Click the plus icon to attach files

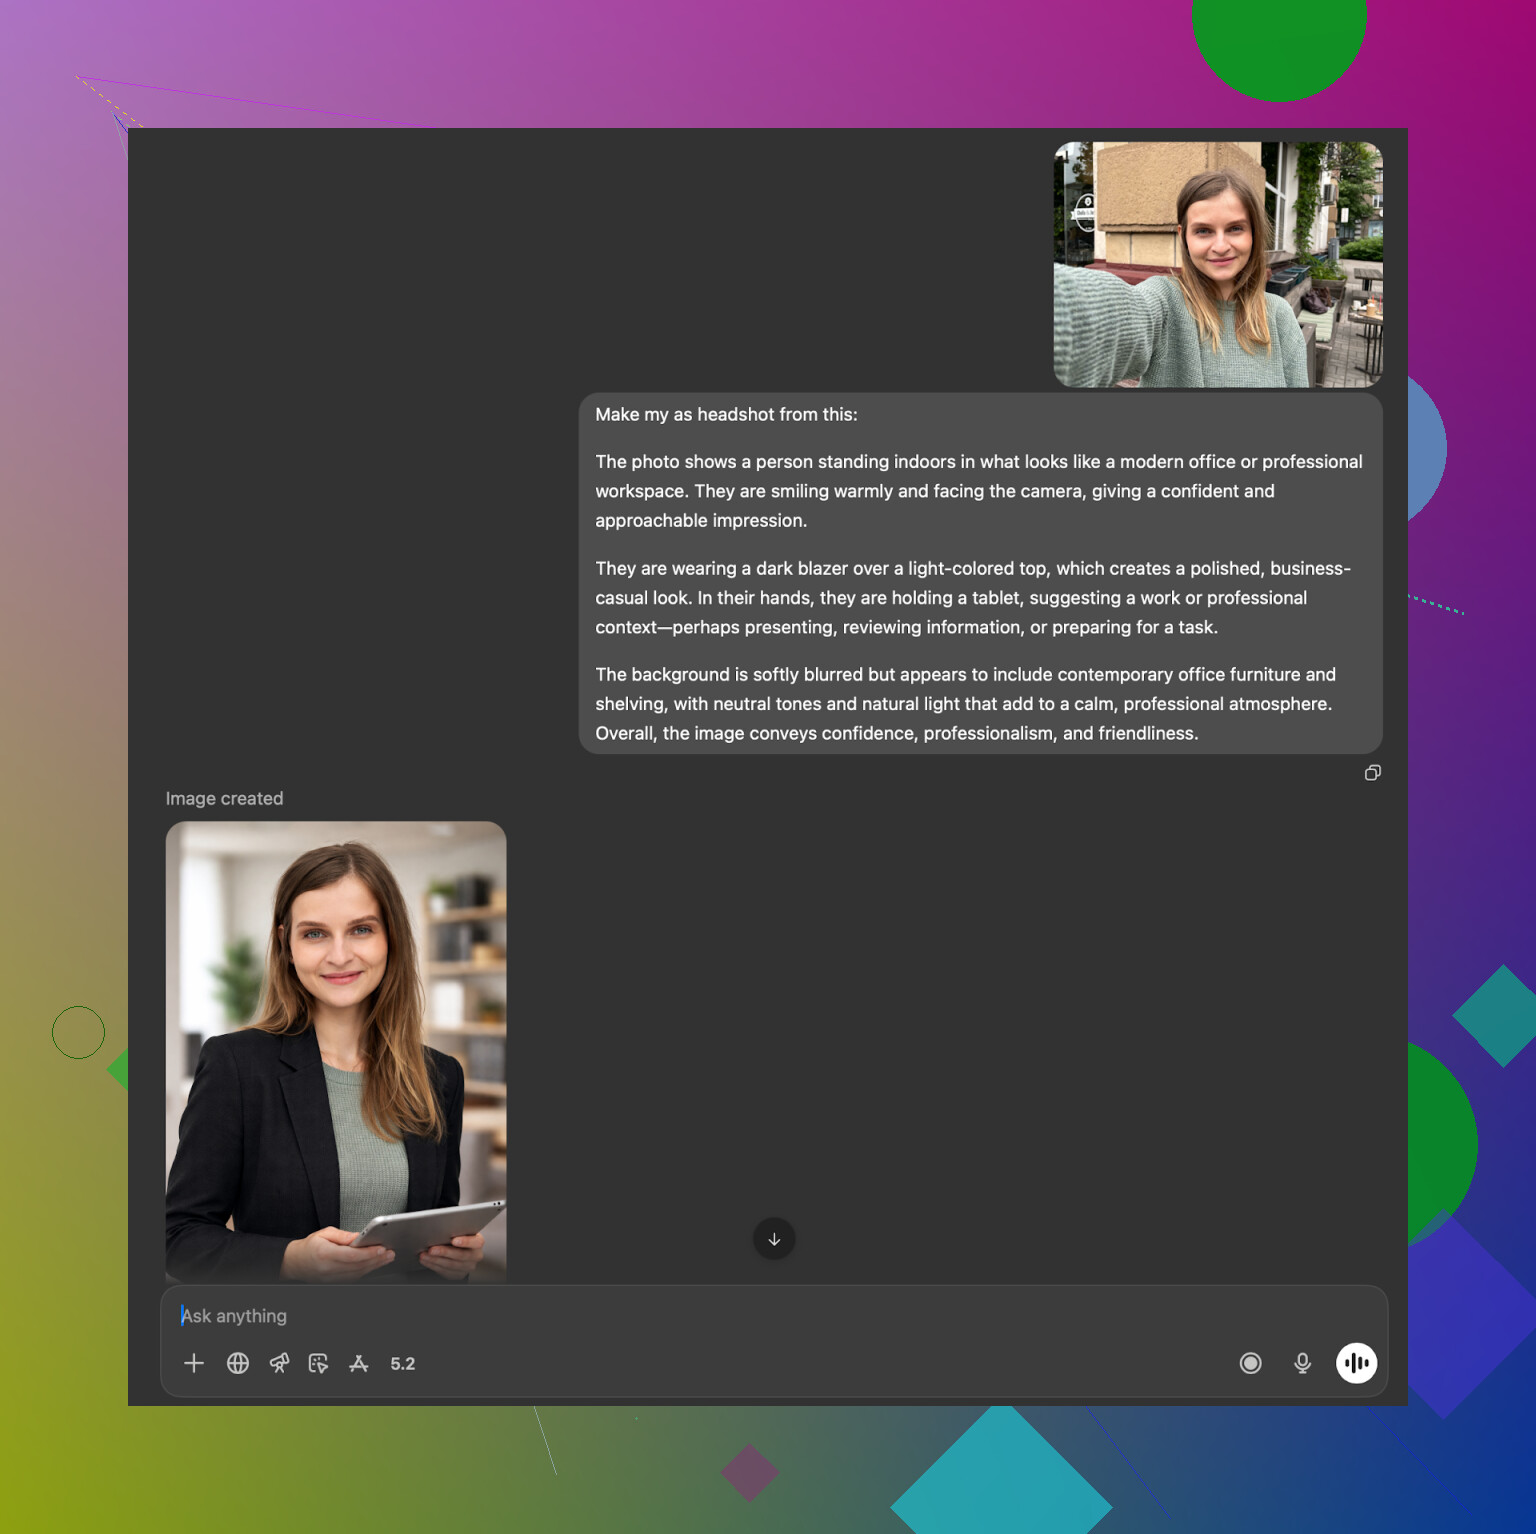[x=194, y=1363]
